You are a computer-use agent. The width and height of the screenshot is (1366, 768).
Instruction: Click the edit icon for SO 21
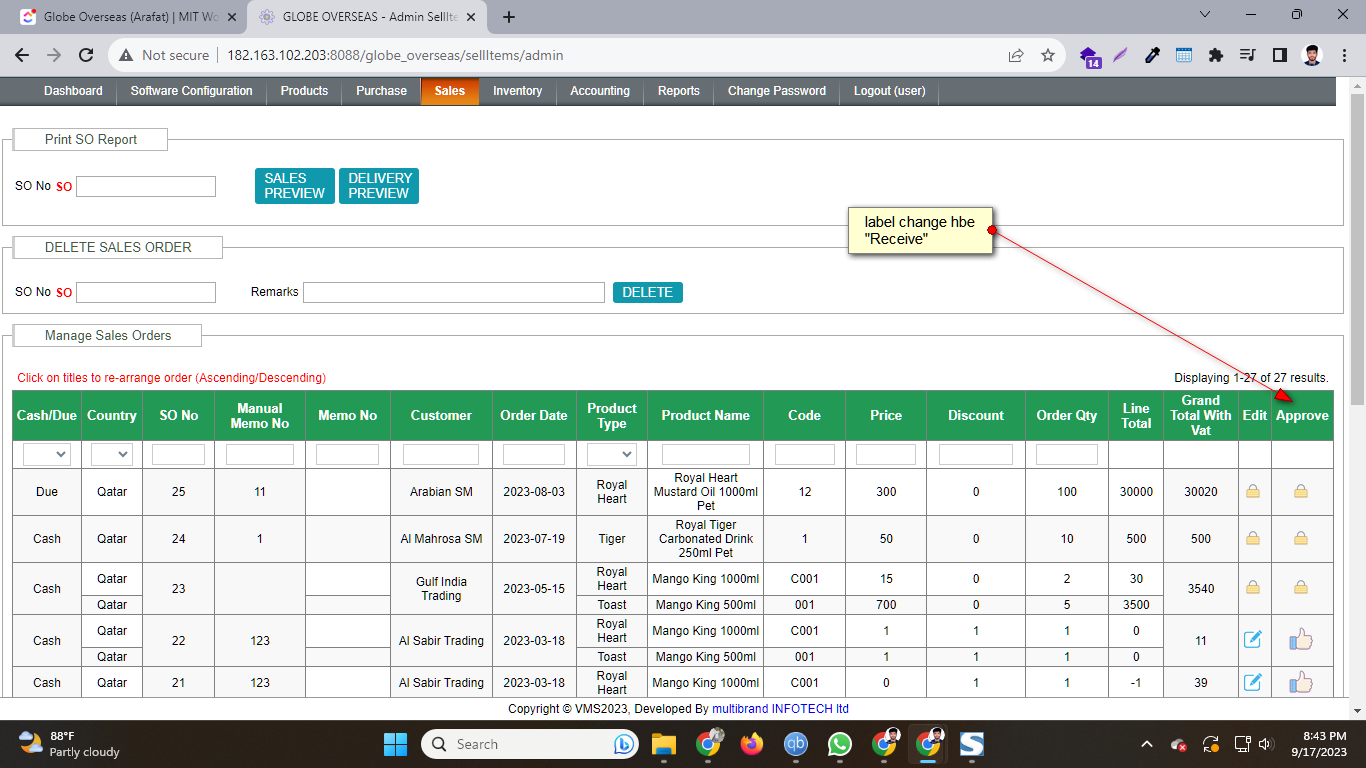pos(1252,682)
